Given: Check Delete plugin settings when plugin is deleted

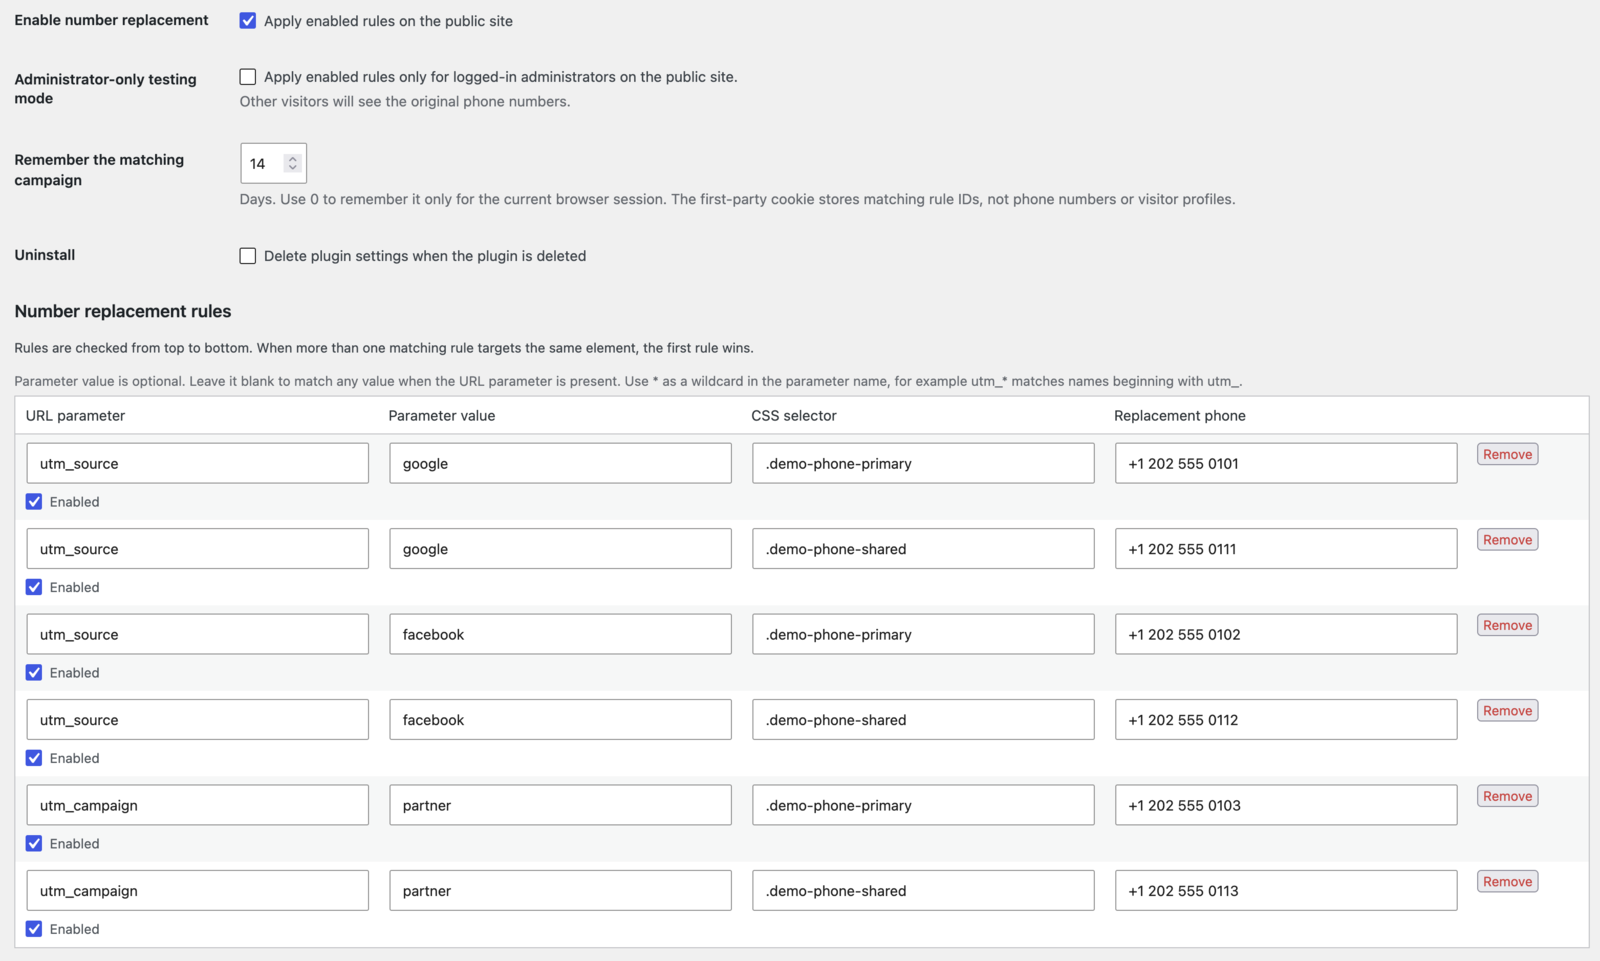Looking at the screenshot, I should pyautogui.click(x=248, y=256).
